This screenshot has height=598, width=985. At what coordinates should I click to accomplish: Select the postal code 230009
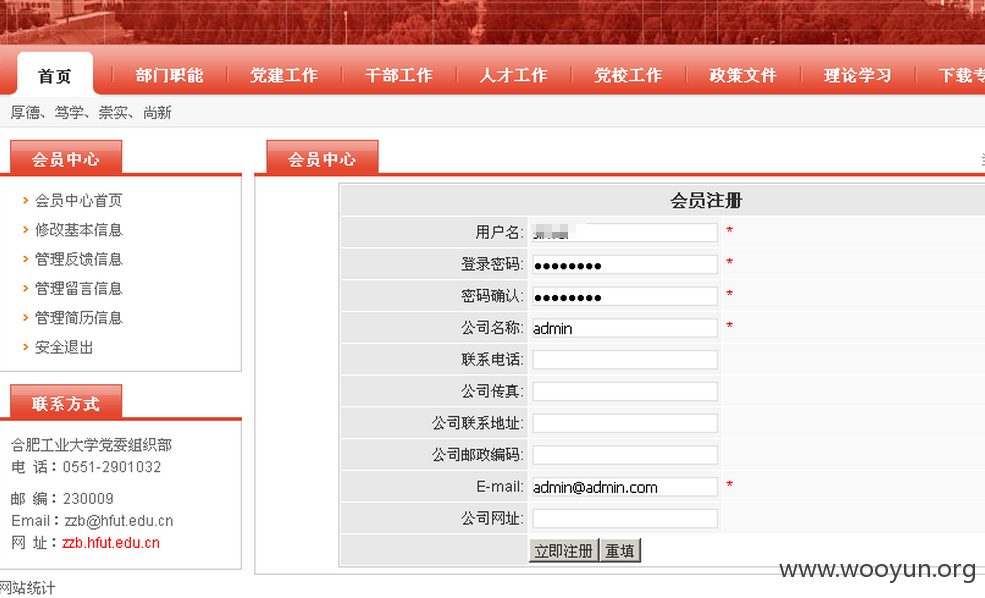(x=88, y=499)
